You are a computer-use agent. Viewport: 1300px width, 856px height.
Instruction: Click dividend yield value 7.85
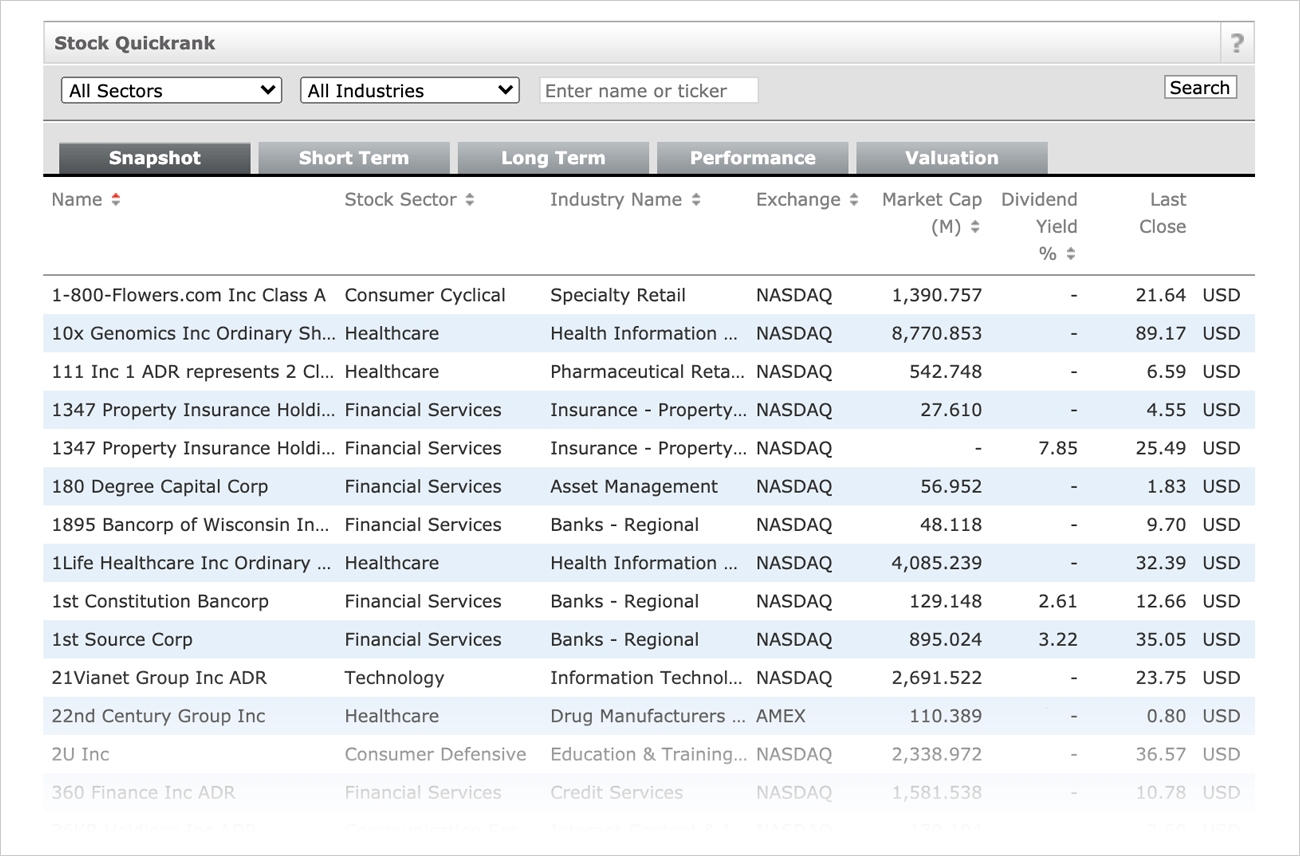click(1058, 448)
